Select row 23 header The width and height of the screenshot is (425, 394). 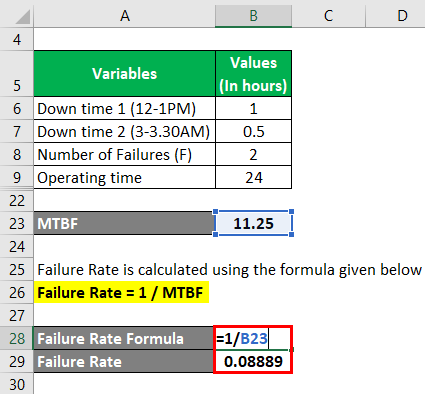(17, 223)
